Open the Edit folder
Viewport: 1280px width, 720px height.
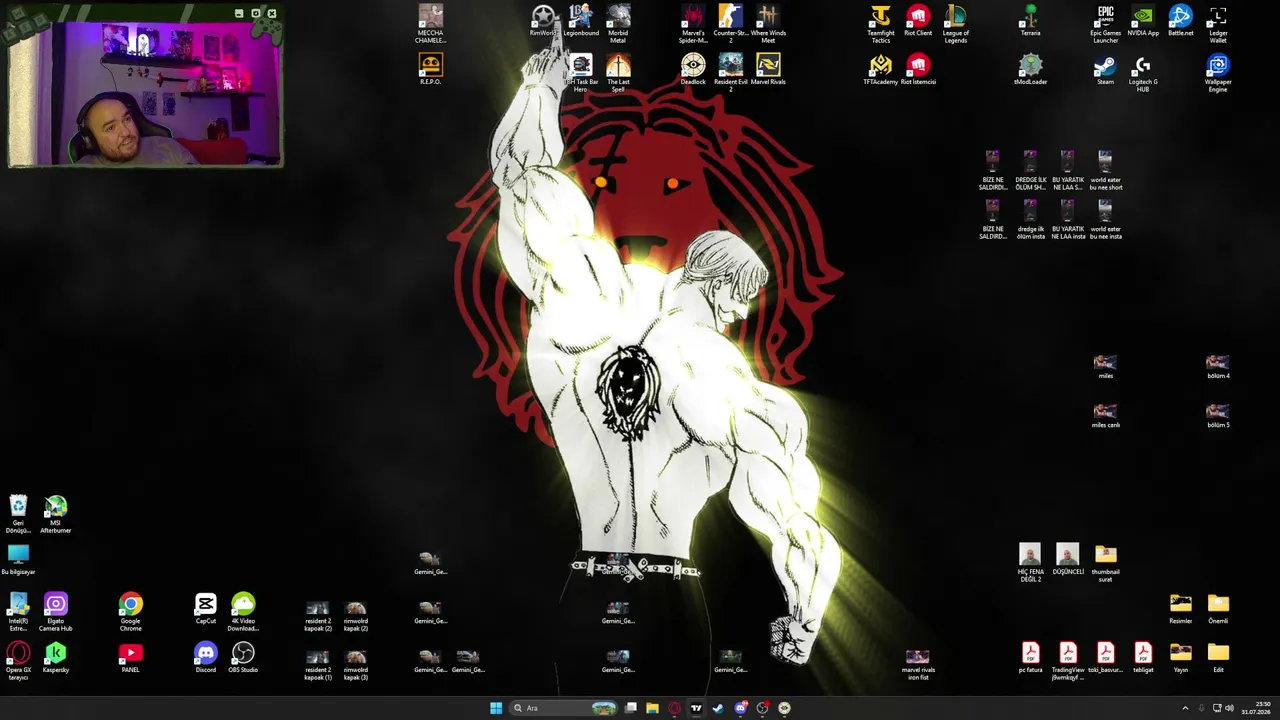click(x=1218, y=657)
